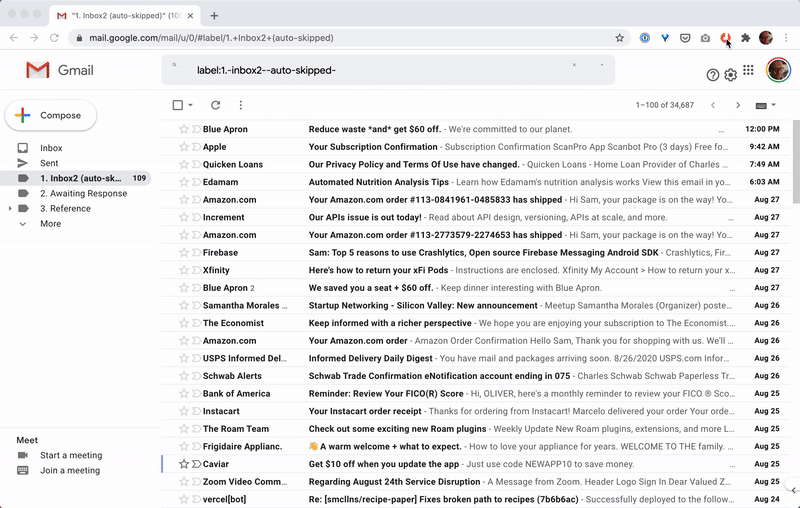Click Join a meeting
Screen dimensions: 800x508
(70, 471)
